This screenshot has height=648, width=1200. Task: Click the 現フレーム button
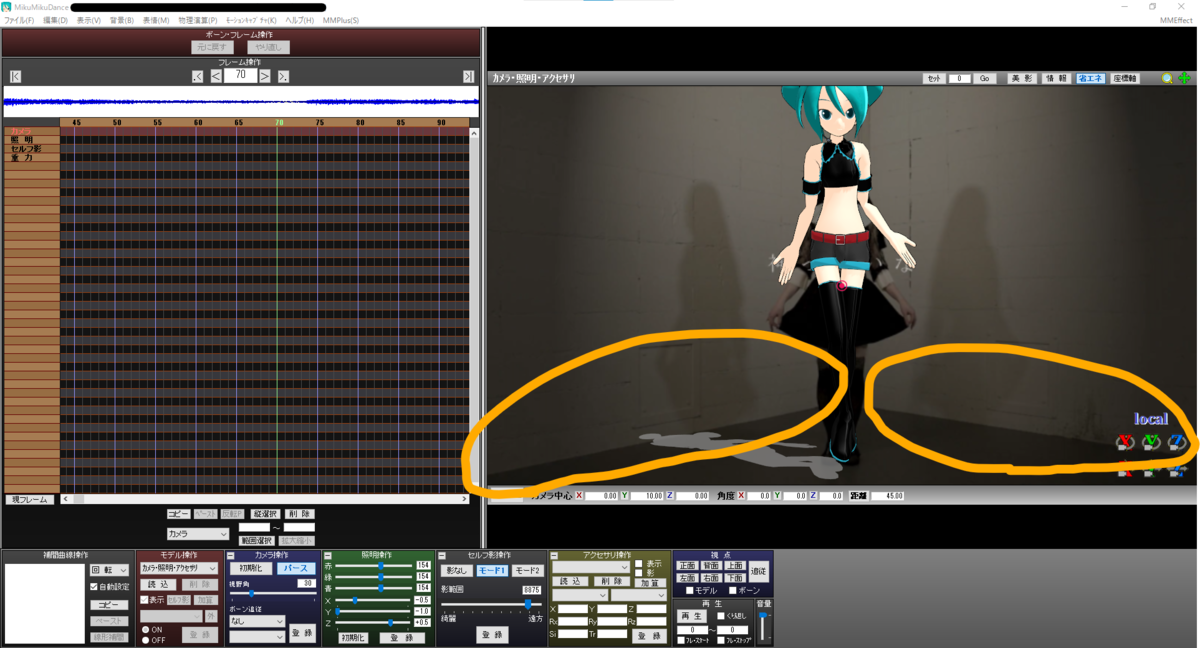pyautogui.click(x=29, y=499)
